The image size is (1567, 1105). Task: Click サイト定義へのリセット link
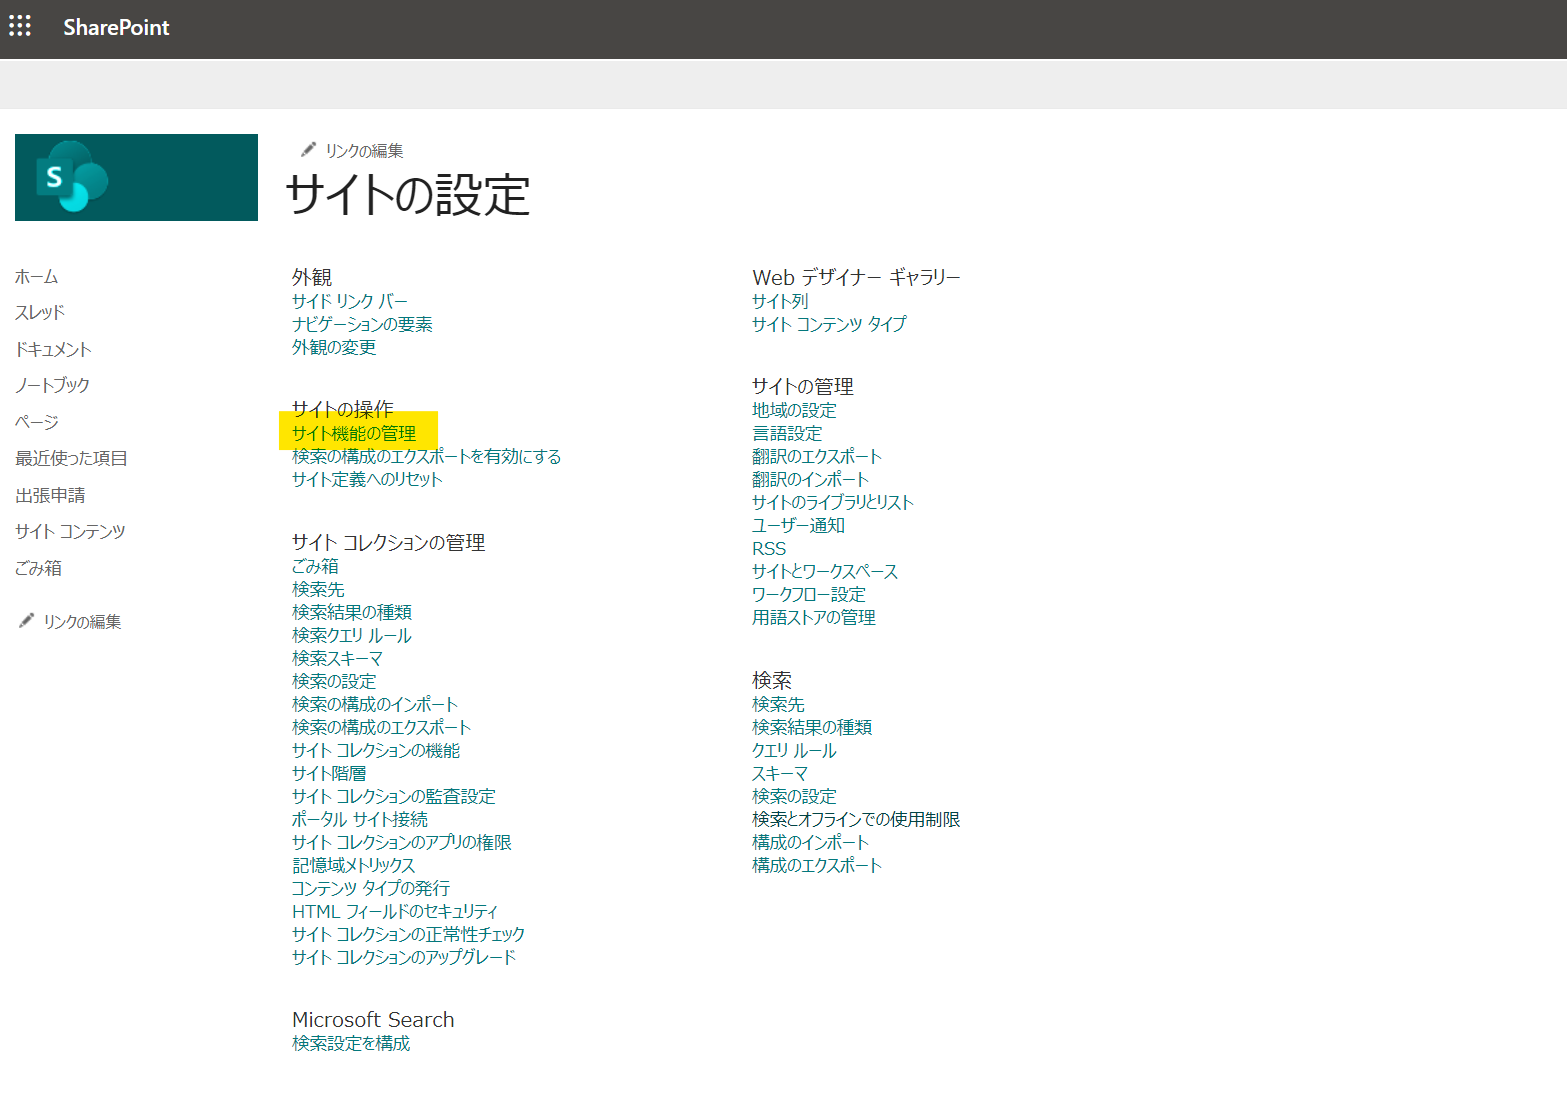(x=367, y=479)
